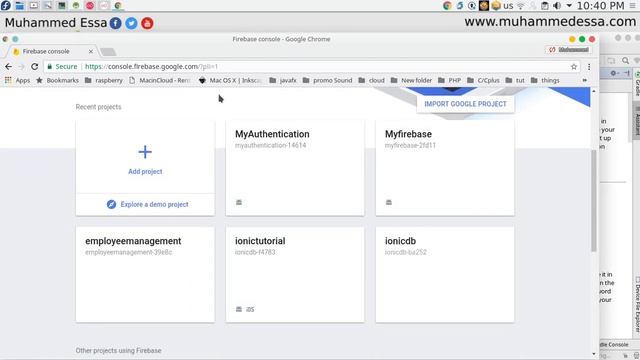Open the raspberry bookmark folder
This screenshot has height=360, width=640.
[104, 80]
